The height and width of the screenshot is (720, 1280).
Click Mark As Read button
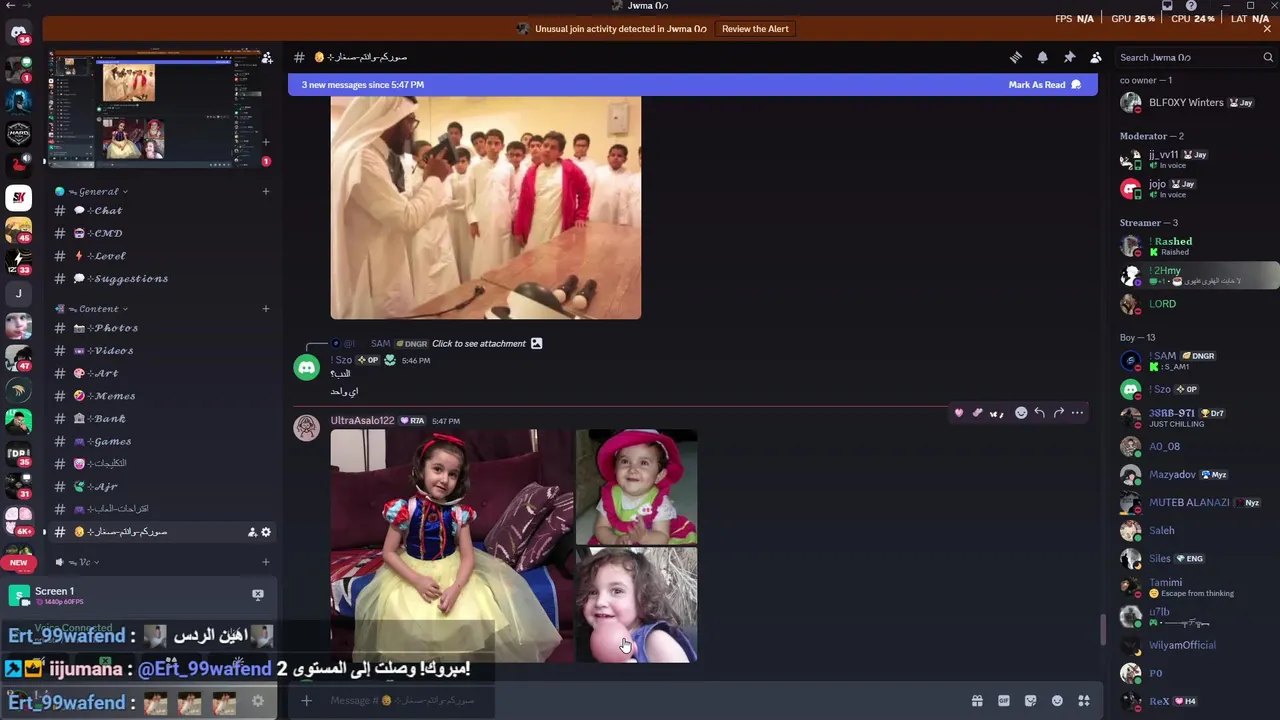point(1045,85)
